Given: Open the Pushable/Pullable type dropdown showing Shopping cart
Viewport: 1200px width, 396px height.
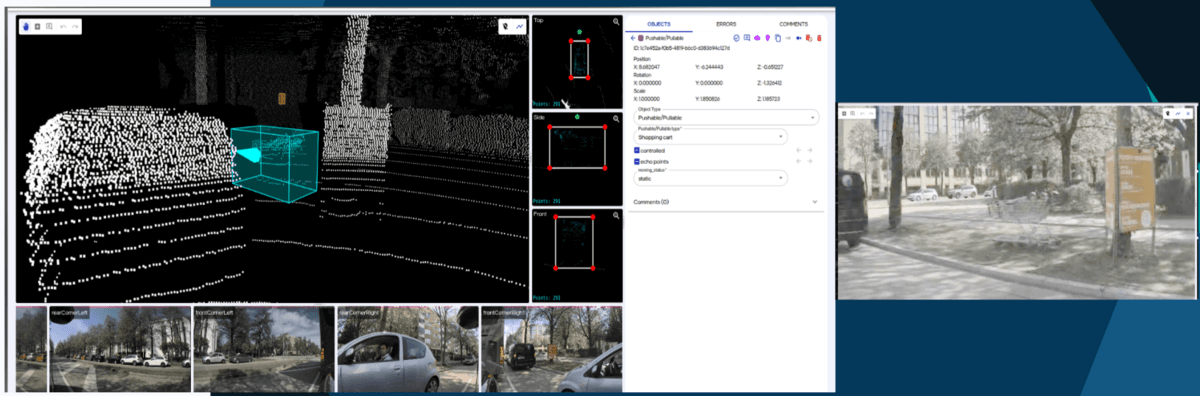Looking at the screenshot, I should tap(710, 136).
